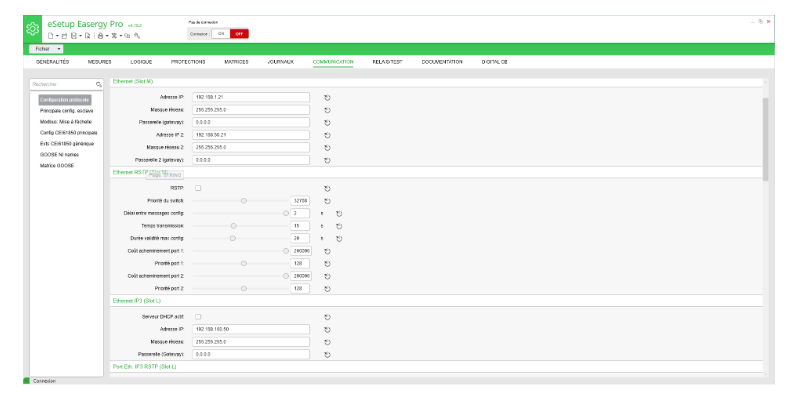Click the compare windows icon in toolbar

tap(127, 36)
